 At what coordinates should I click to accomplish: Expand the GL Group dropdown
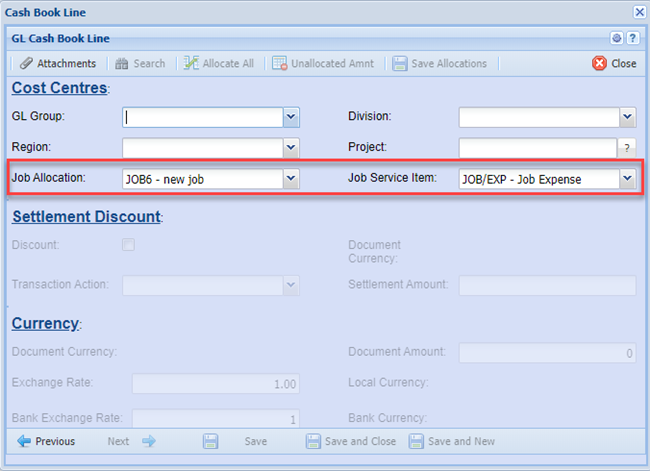[x=291, y=117]
